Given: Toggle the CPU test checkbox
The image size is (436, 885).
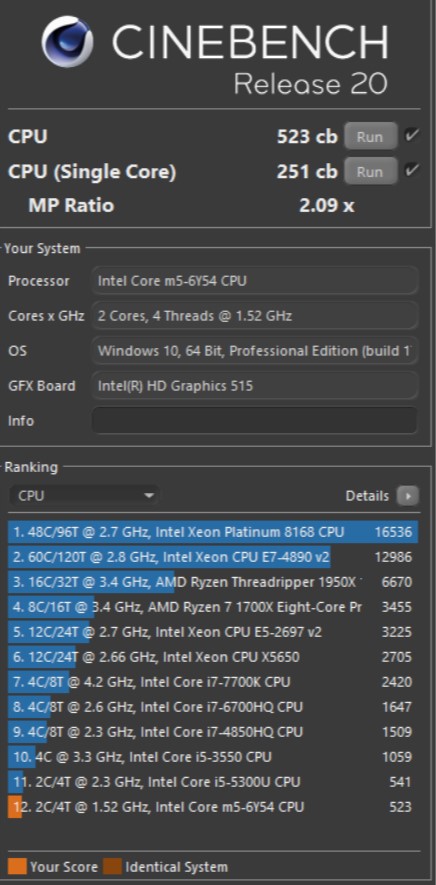Looking at the screenshot, I should click(412, 136).
